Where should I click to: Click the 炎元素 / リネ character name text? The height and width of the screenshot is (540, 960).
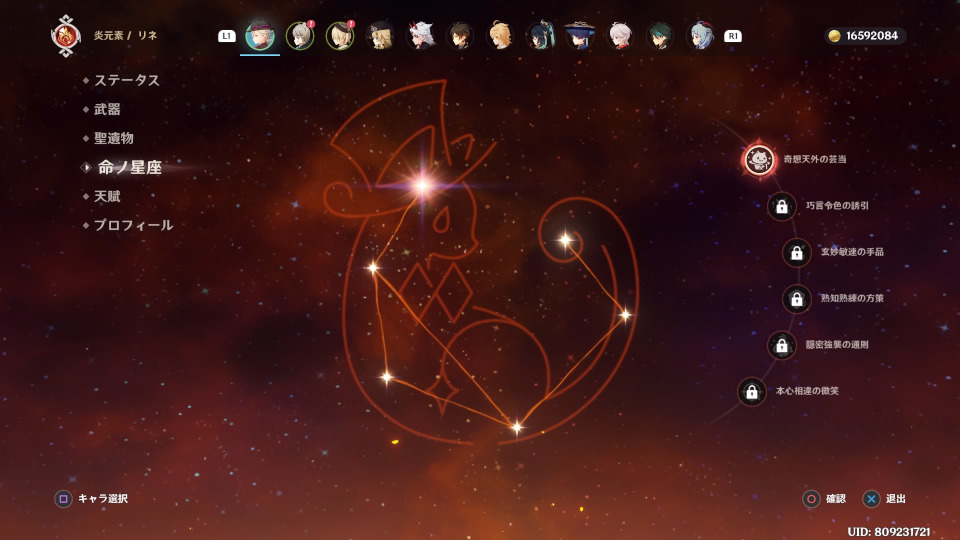(126, 36)
